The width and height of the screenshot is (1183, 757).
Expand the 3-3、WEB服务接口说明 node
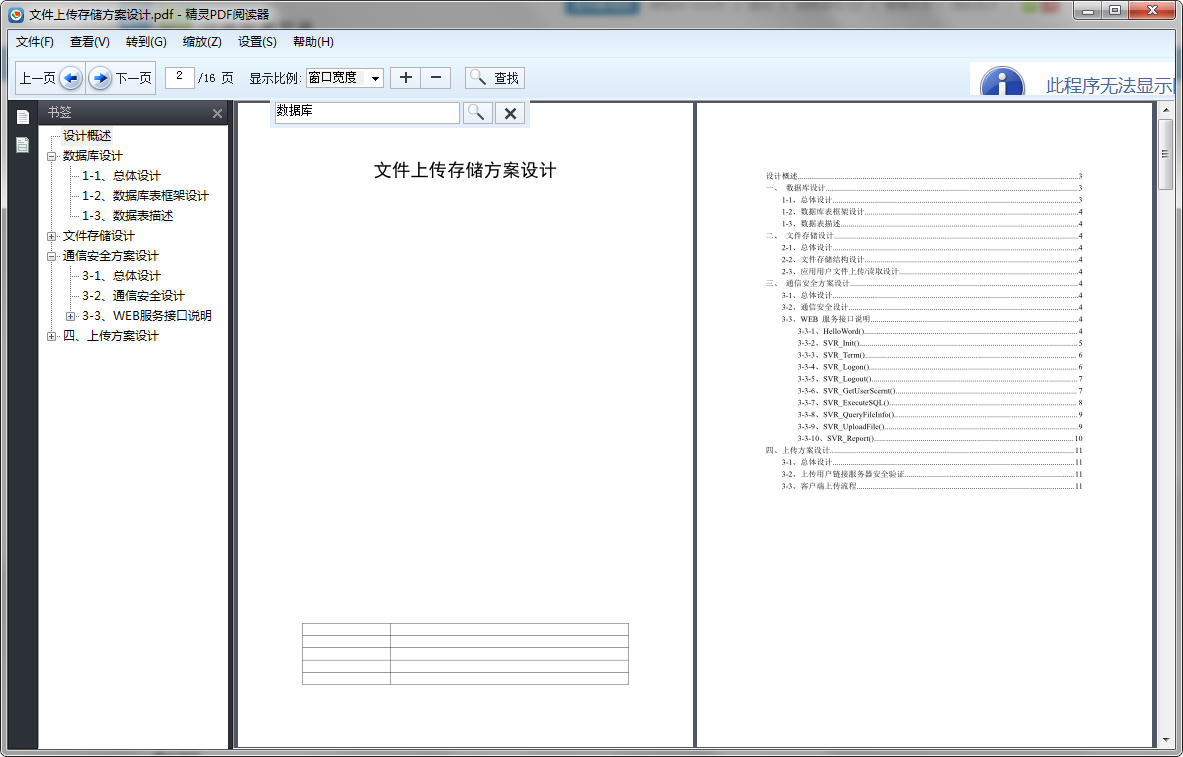point(71,316)
